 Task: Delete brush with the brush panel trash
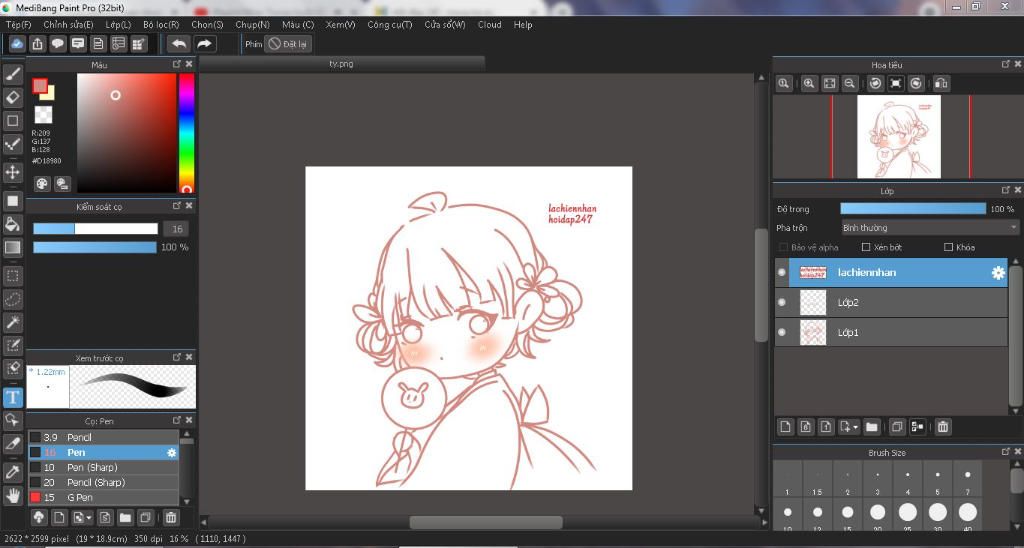[x=170, y=518]
